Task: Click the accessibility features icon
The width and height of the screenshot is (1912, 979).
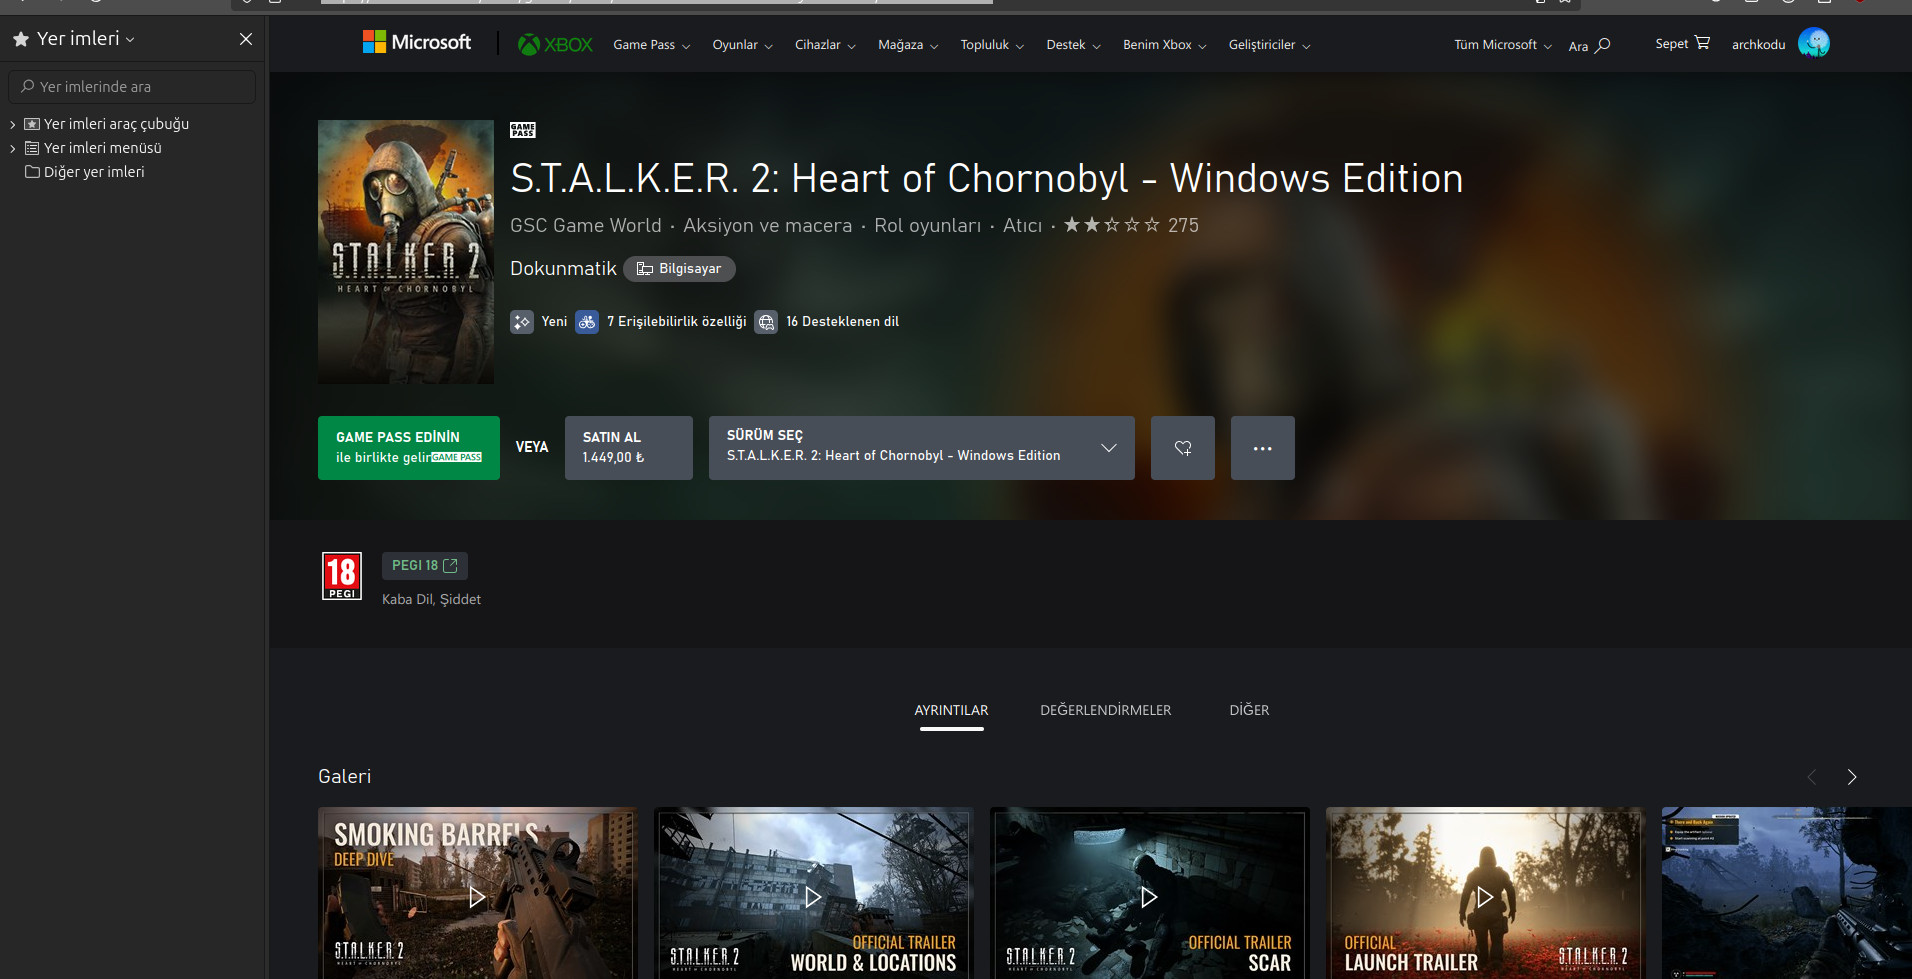Action: [x=587, y=322]
